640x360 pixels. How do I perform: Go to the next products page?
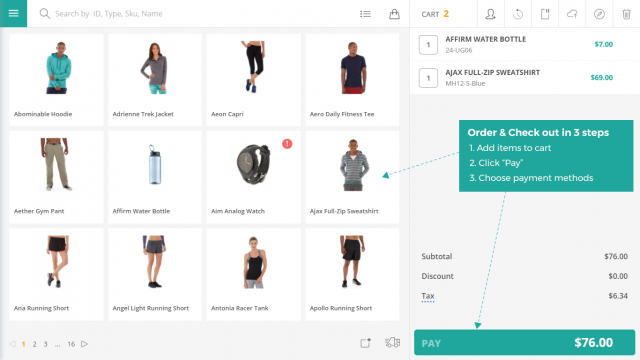coord(84,344)
